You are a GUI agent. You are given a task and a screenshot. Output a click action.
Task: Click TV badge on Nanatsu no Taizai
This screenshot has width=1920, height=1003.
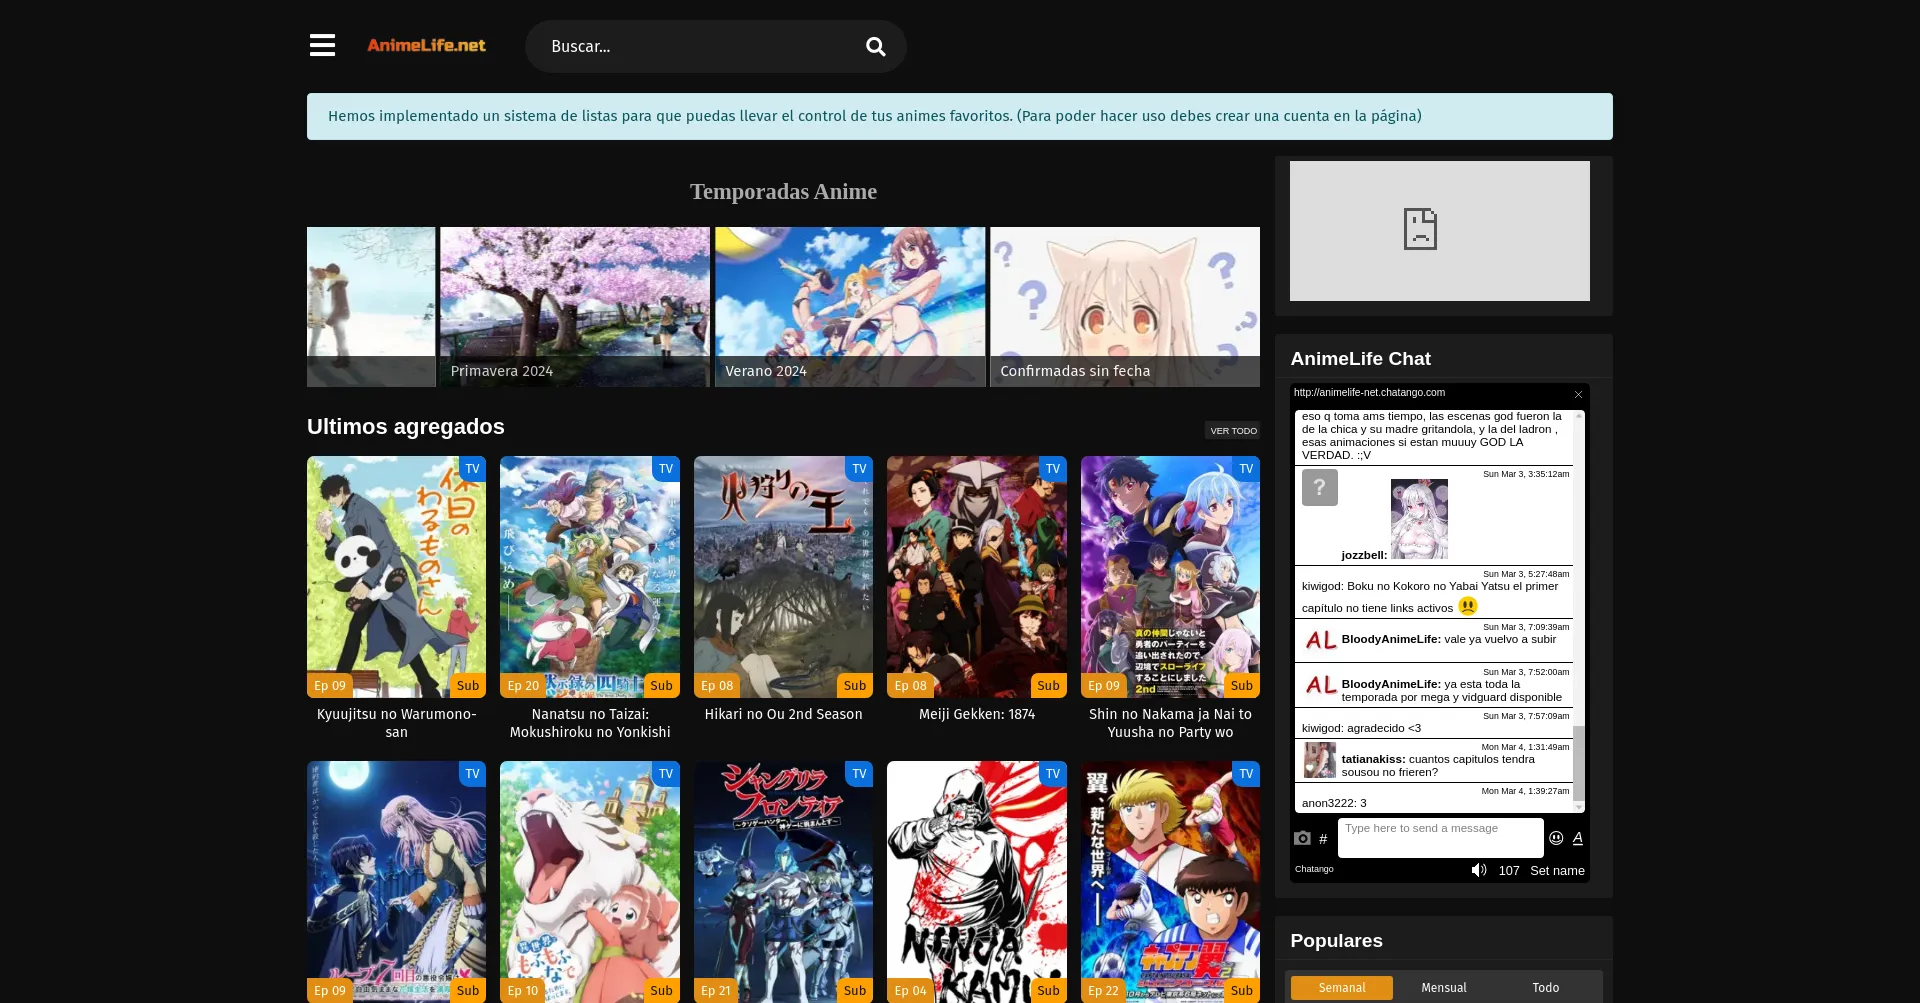(x=666, y=469)
